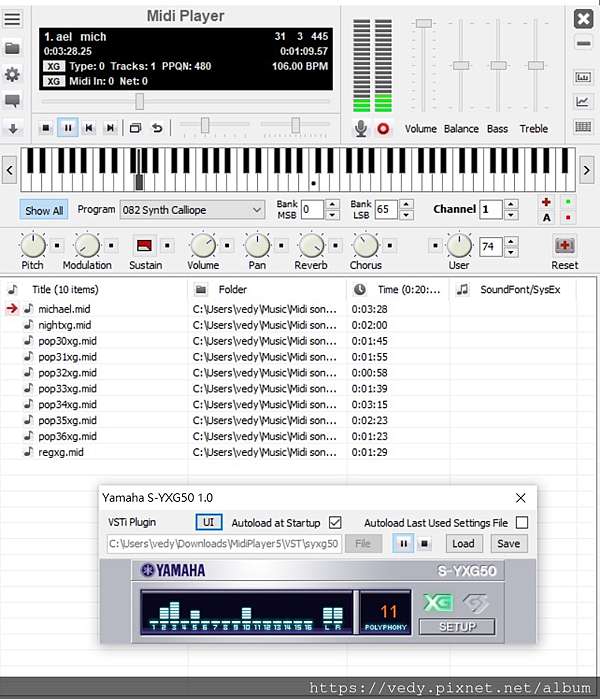Click the Show All button
The width and height of the screenshot is (600, 699).
coord(44,210)
